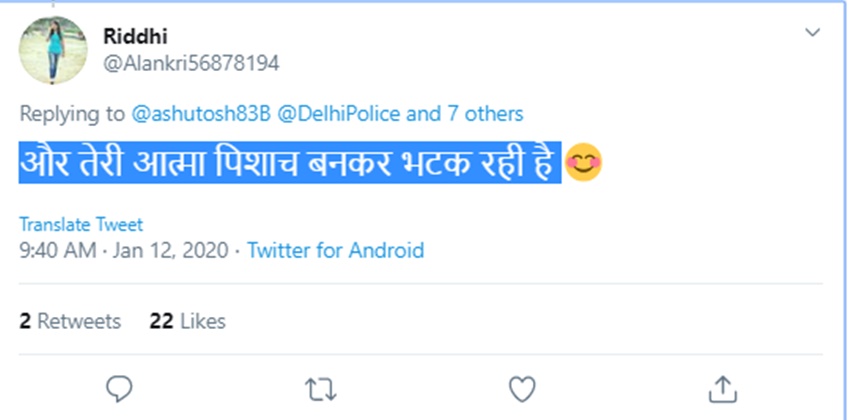850x420 pixels.
Task: Click the smiling emoji in the tweet
Action: click(x=583, y=163)
